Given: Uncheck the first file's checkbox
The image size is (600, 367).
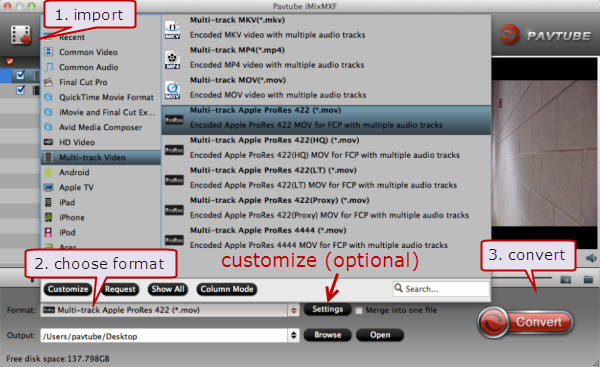Looking at the screenshot, I should [20, 75].
